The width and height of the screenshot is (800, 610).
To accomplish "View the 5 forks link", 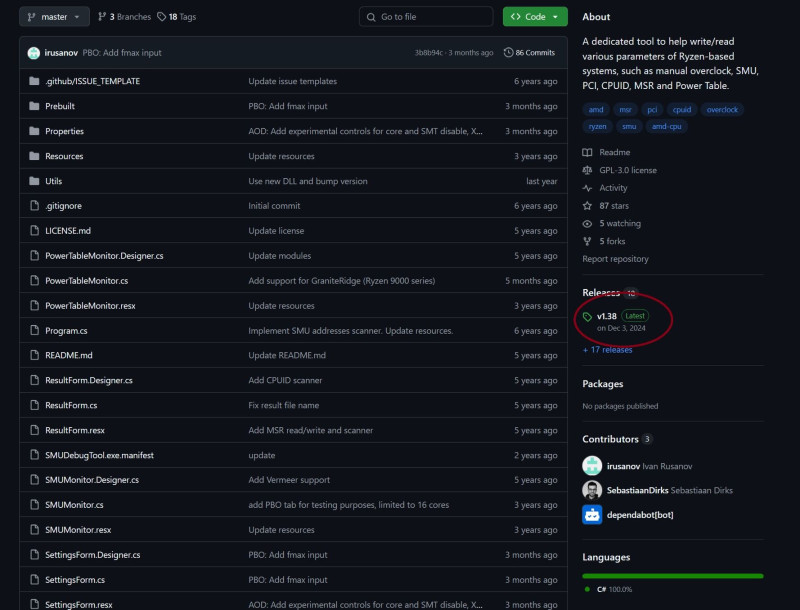I will (604, 241).
